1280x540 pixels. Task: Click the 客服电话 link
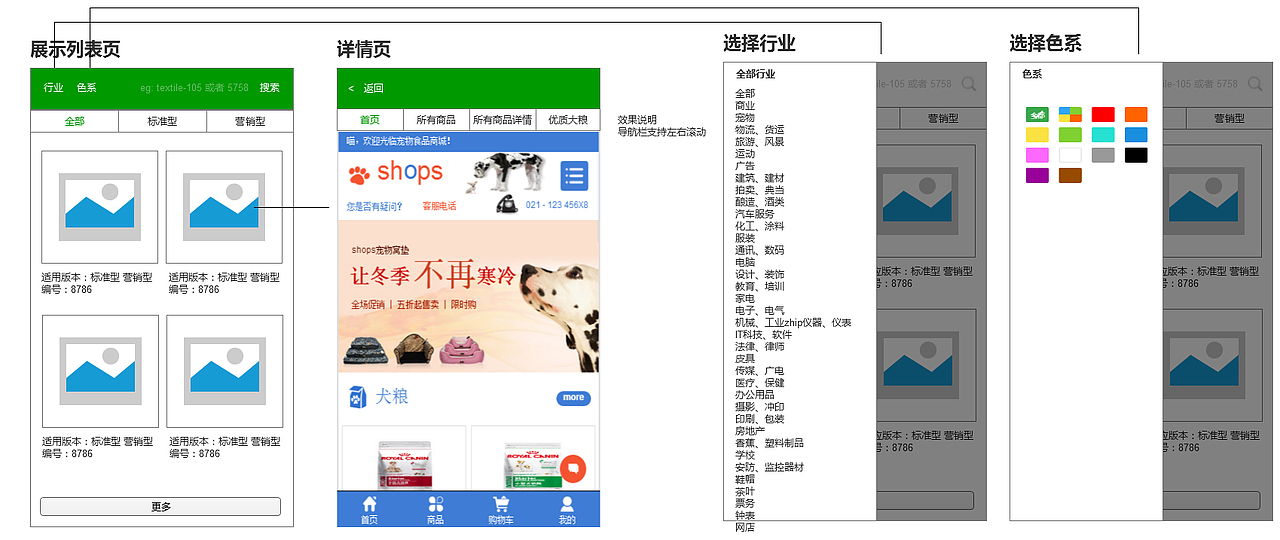(439, 206)
